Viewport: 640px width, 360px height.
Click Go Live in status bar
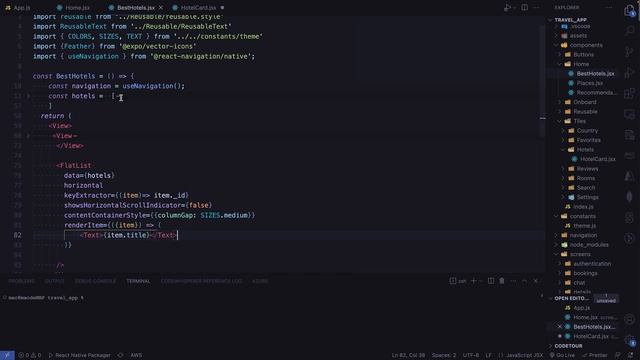click(x=562, y=355)
